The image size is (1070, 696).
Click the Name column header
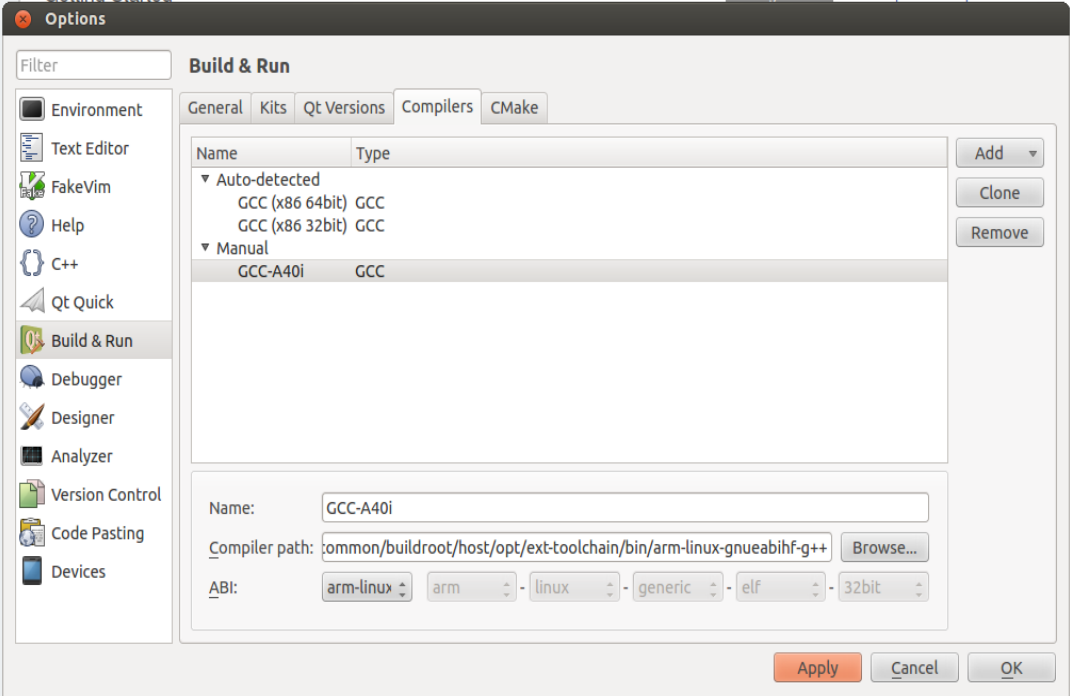pyautogui.click(x=272, y=154)
